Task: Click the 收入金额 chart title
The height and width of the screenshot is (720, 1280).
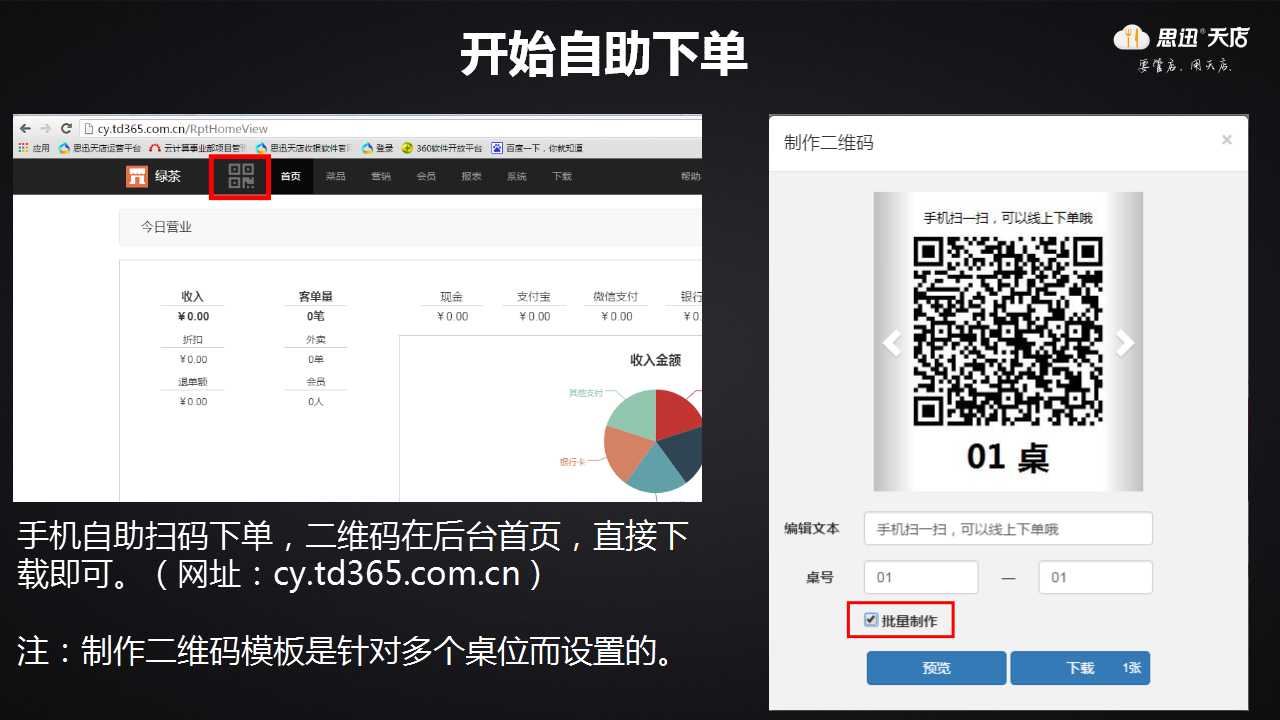Action: coord(655,360)
